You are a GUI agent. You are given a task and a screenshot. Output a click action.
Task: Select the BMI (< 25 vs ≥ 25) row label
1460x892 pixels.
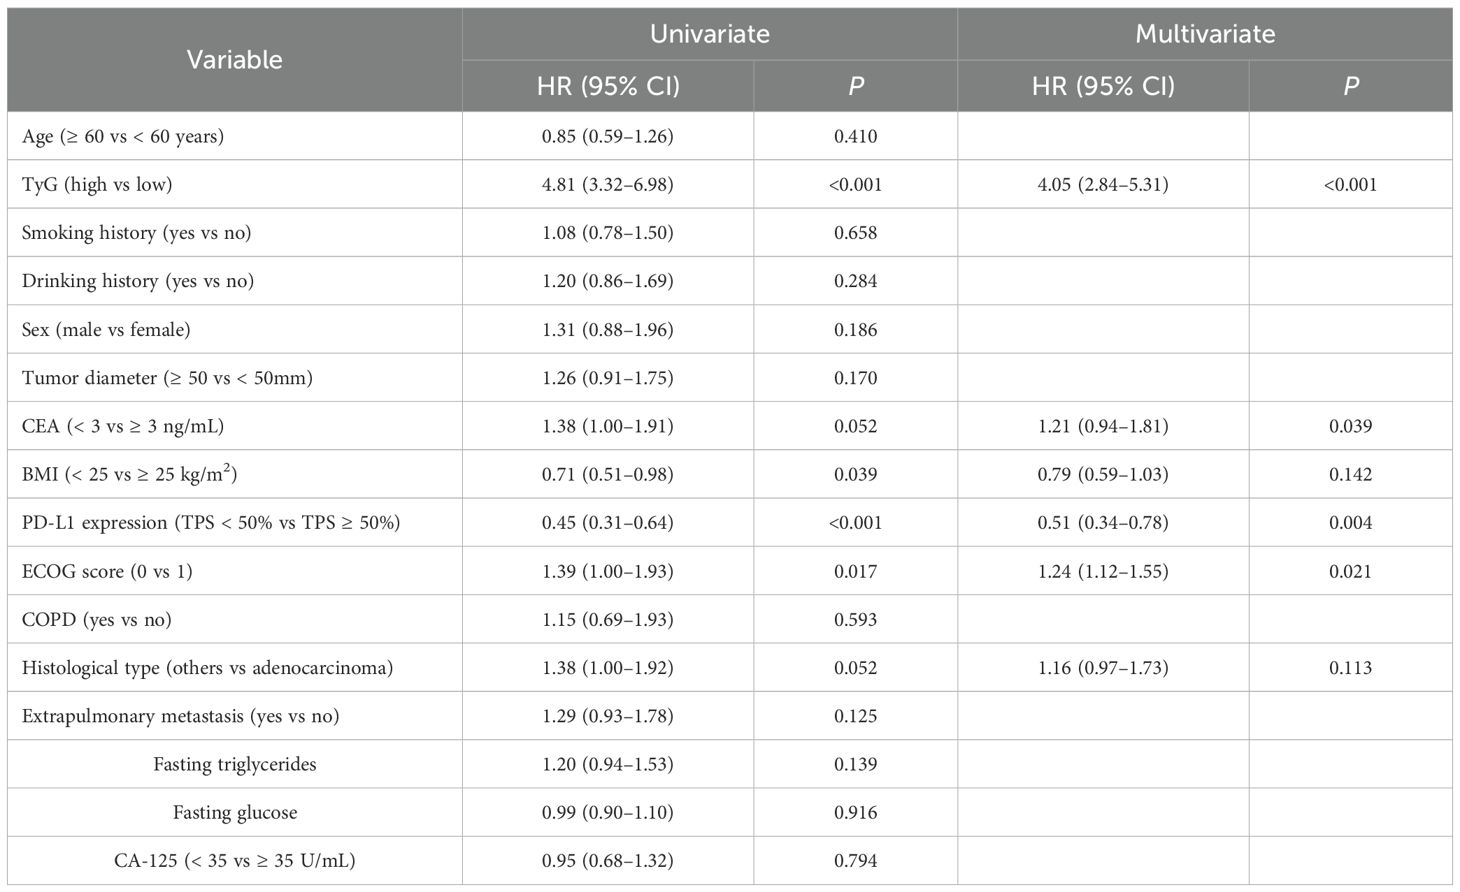coord(129,474)
